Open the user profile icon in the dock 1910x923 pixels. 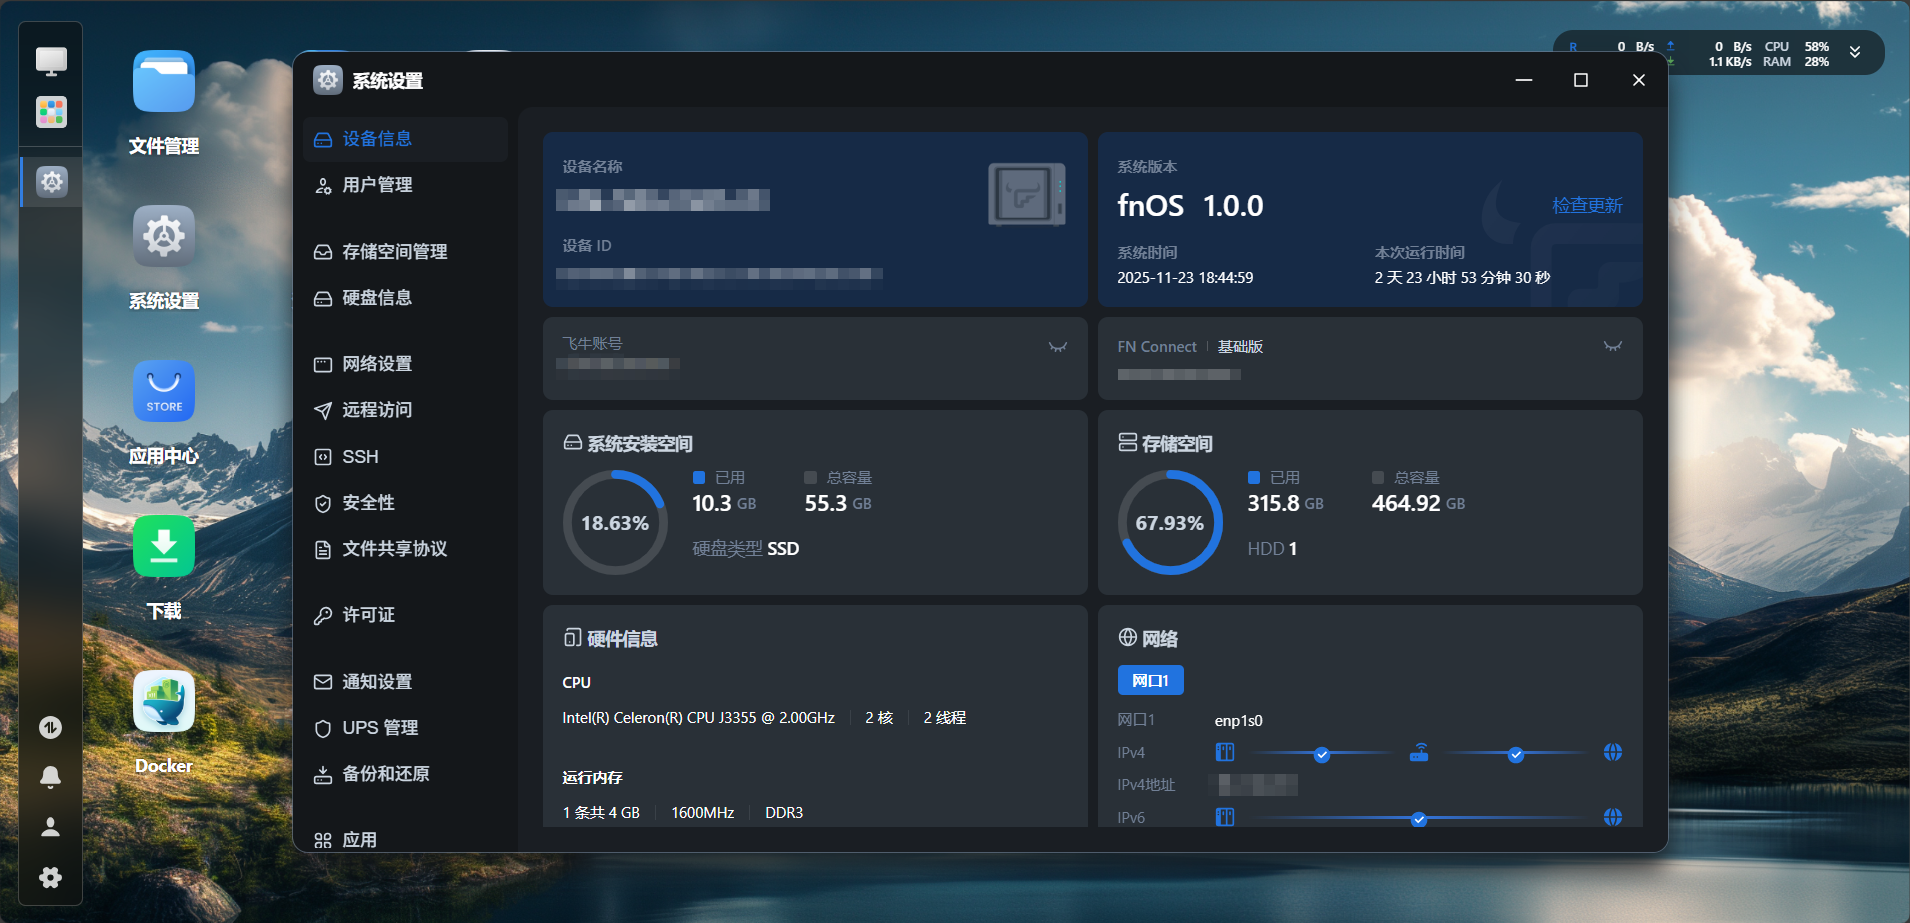pyautogui.click(x=50, y=827)
